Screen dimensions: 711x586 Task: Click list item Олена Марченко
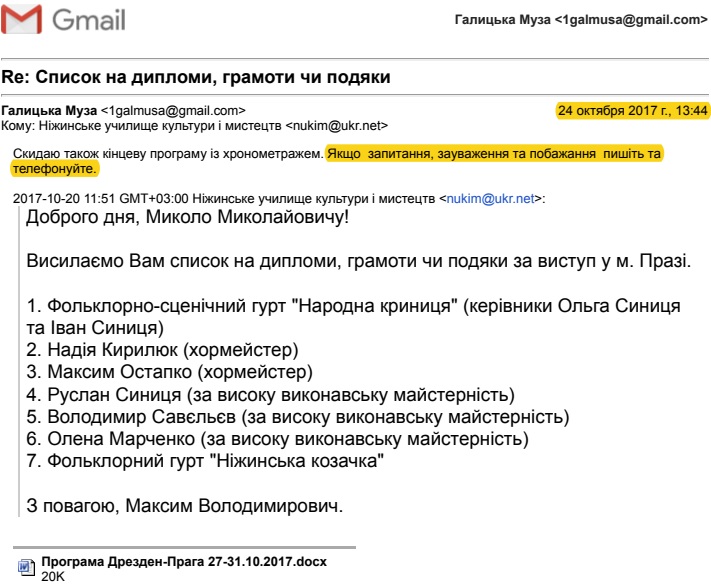[278, 437]
